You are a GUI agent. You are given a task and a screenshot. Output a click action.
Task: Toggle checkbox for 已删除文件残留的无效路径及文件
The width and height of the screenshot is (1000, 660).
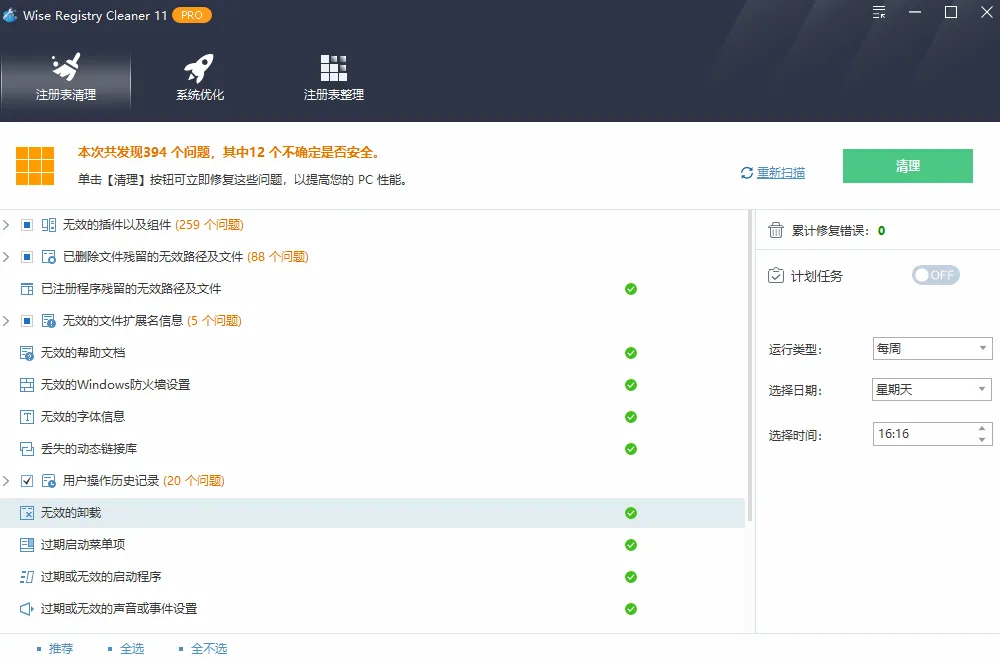pos(27,256)
